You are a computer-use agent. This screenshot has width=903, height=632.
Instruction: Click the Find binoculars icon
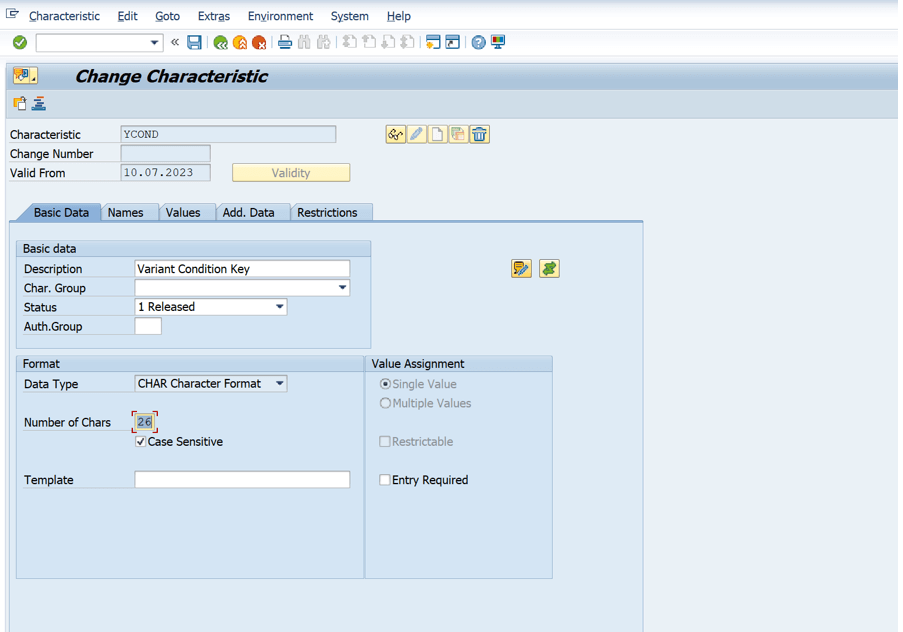pos(304,42)
